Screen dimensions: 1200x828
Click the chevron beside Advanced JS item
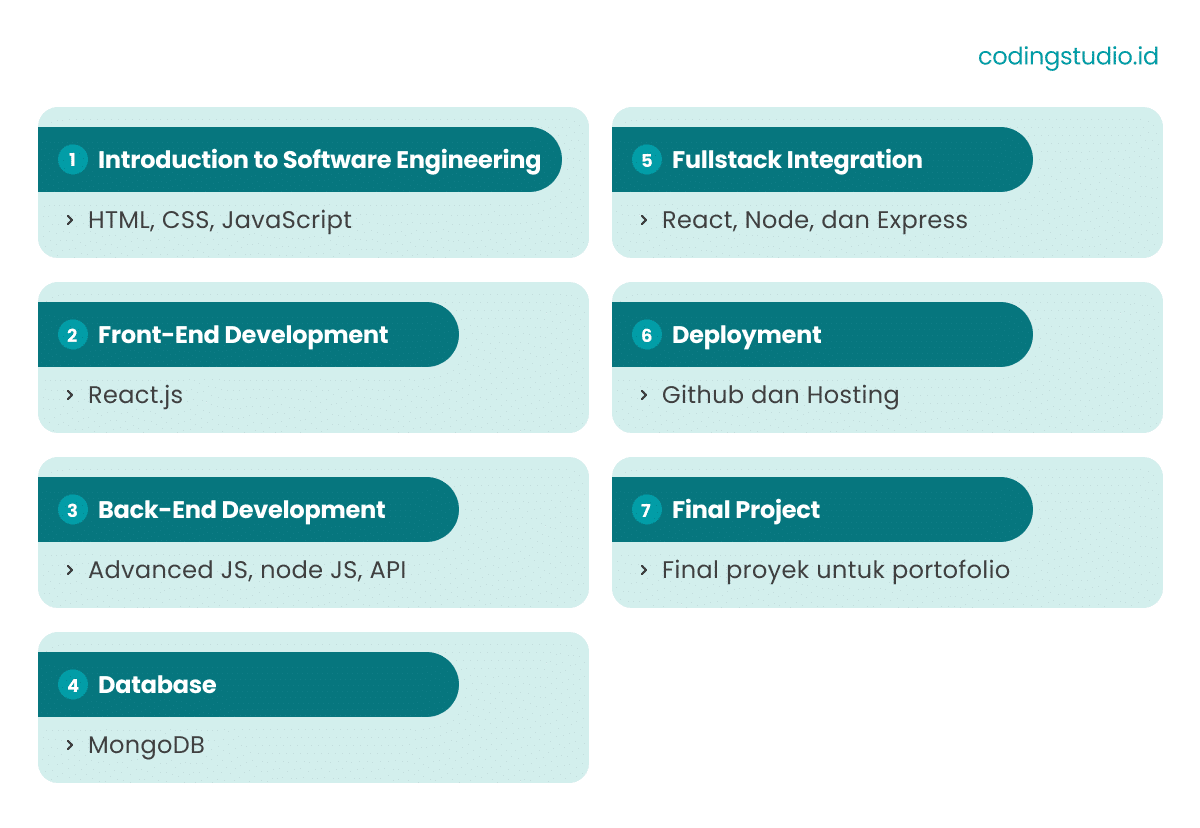tap(69, 570)
